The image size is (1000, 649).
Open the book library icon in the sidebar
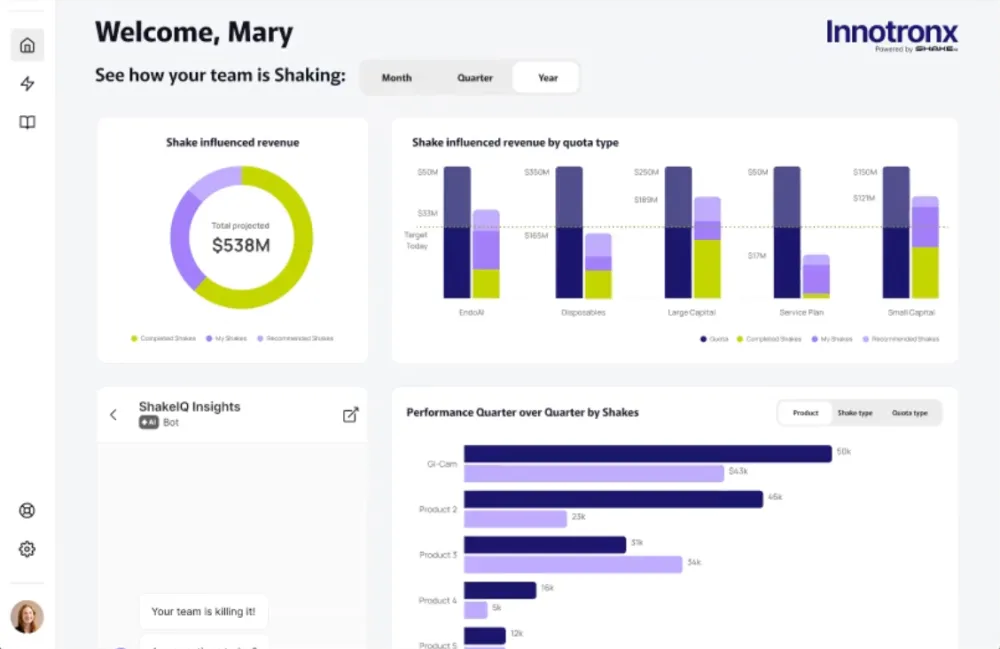coord(27,122)
